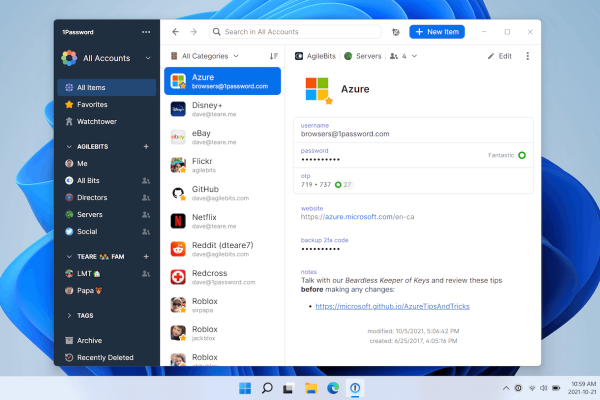Open the AzureTipsAndTricks link in notes
600x400 pixels.
[377, 306]
